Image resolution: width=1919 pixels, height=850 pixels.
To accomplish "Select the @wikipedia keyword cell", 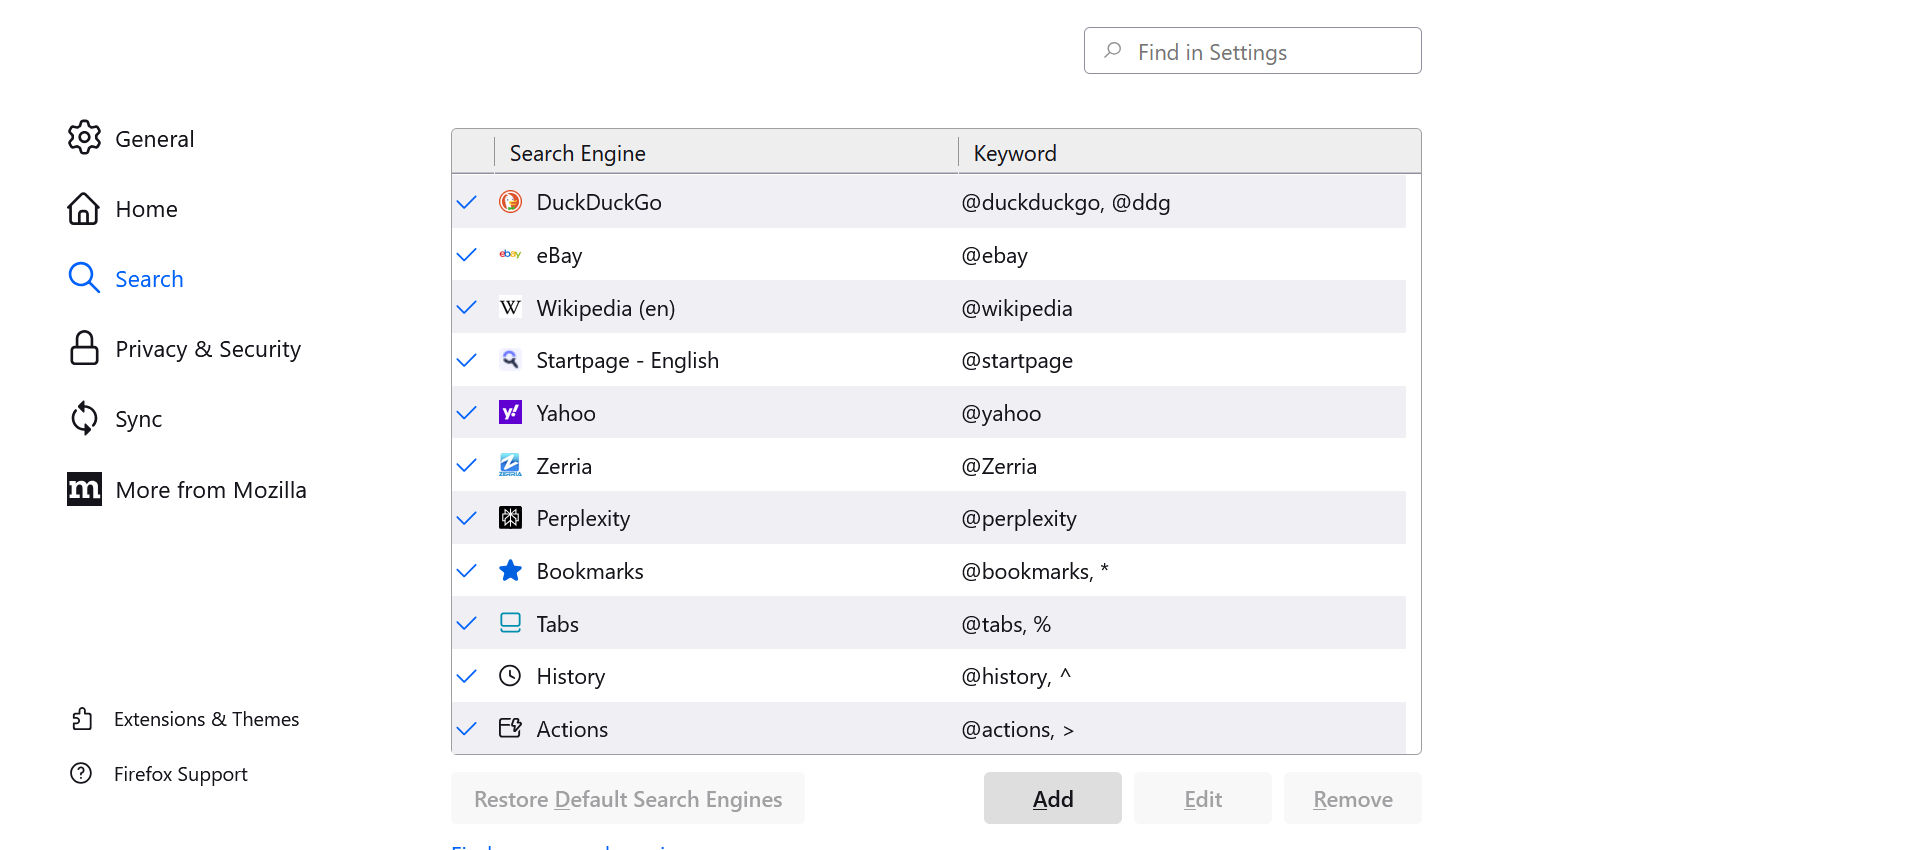I will click(x=1017, y=308).
